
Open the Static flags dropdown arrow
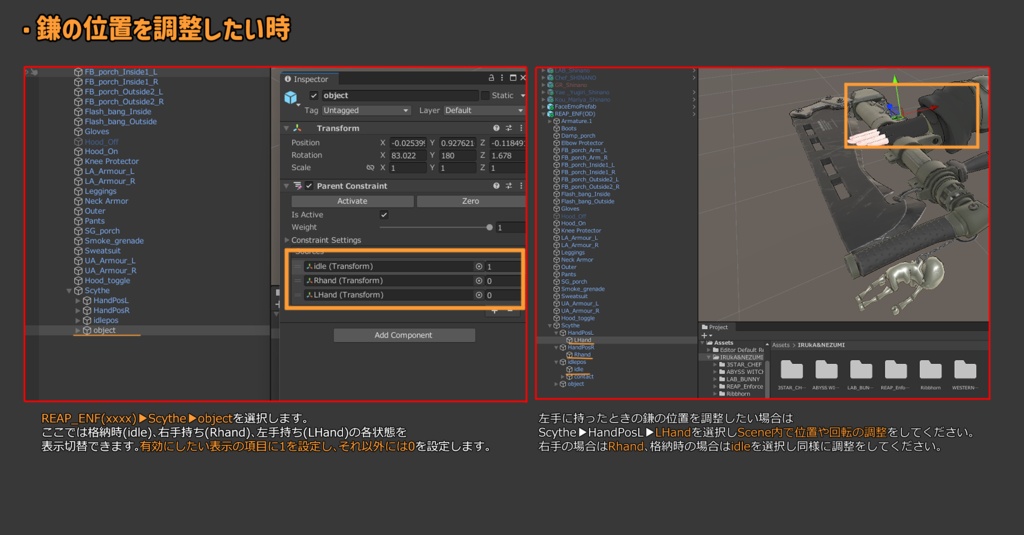(522, 96)
